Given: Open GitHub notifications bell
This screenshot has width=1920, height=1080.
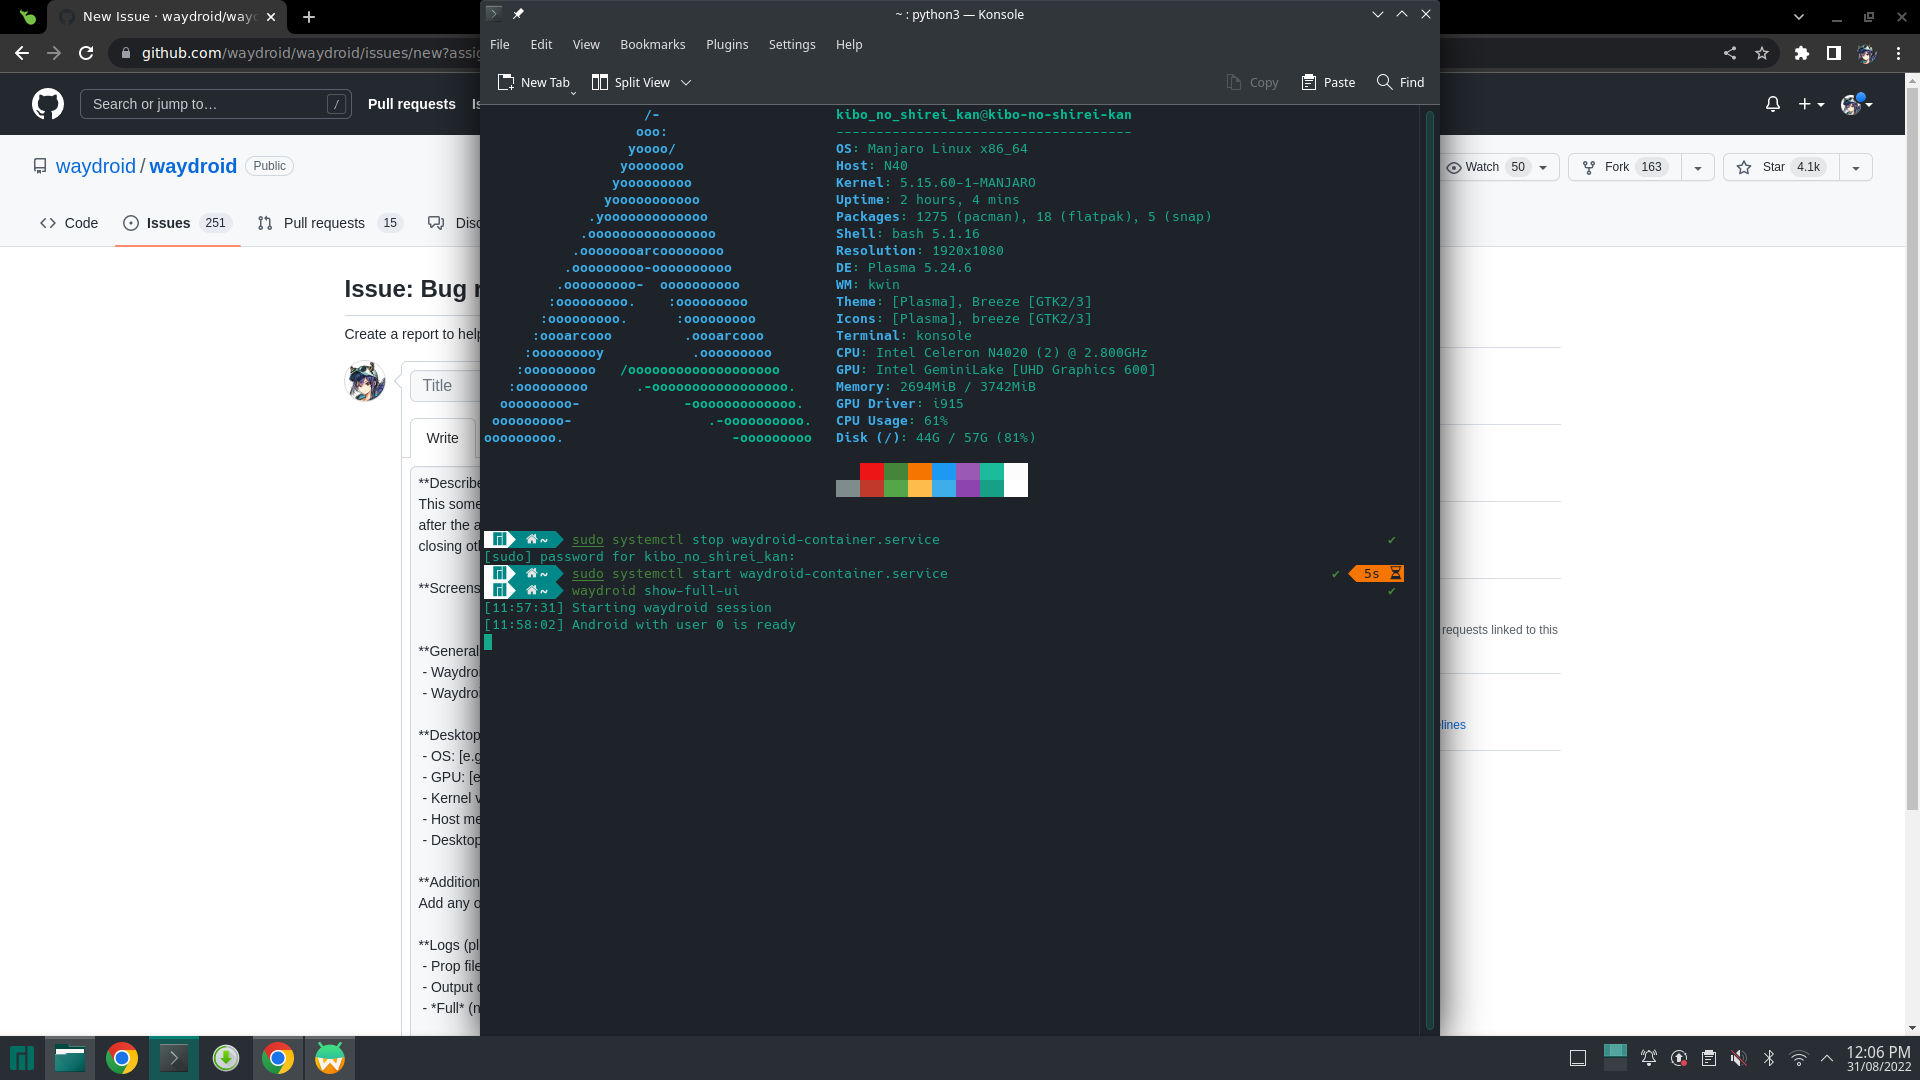Looking at the screenshot, I should [1772, 104].
